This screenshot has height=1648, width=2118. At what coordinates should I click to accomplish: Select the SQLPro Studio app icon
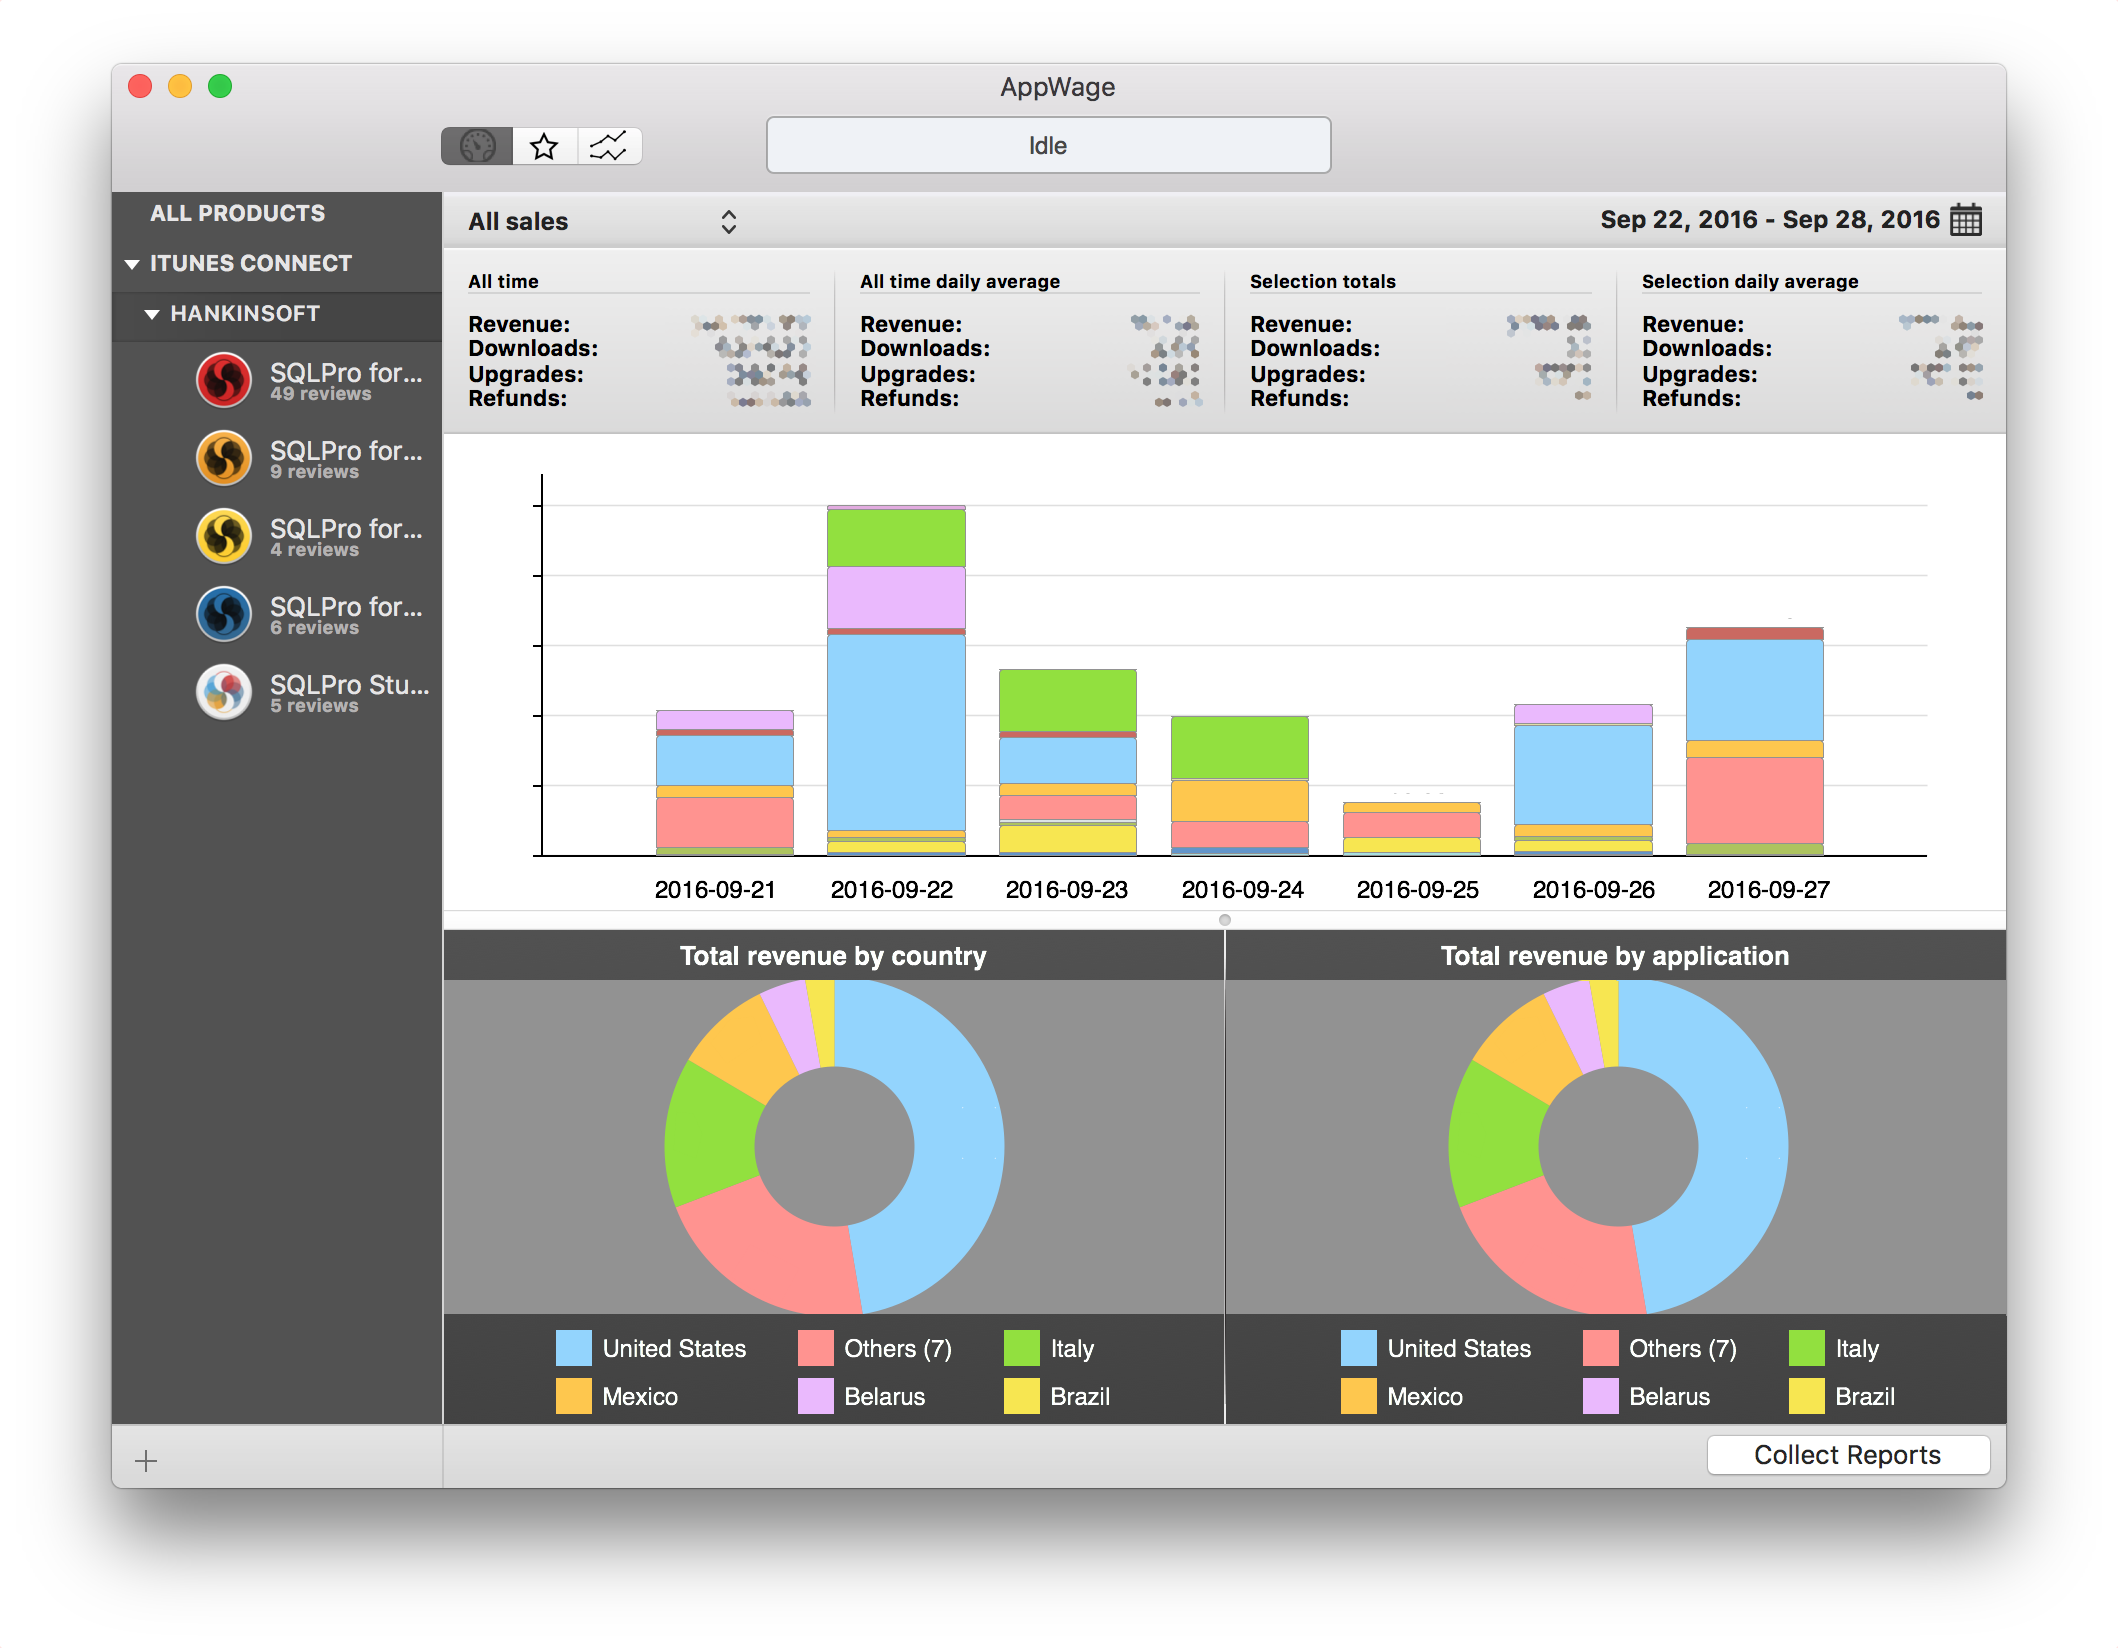(224, 692)
